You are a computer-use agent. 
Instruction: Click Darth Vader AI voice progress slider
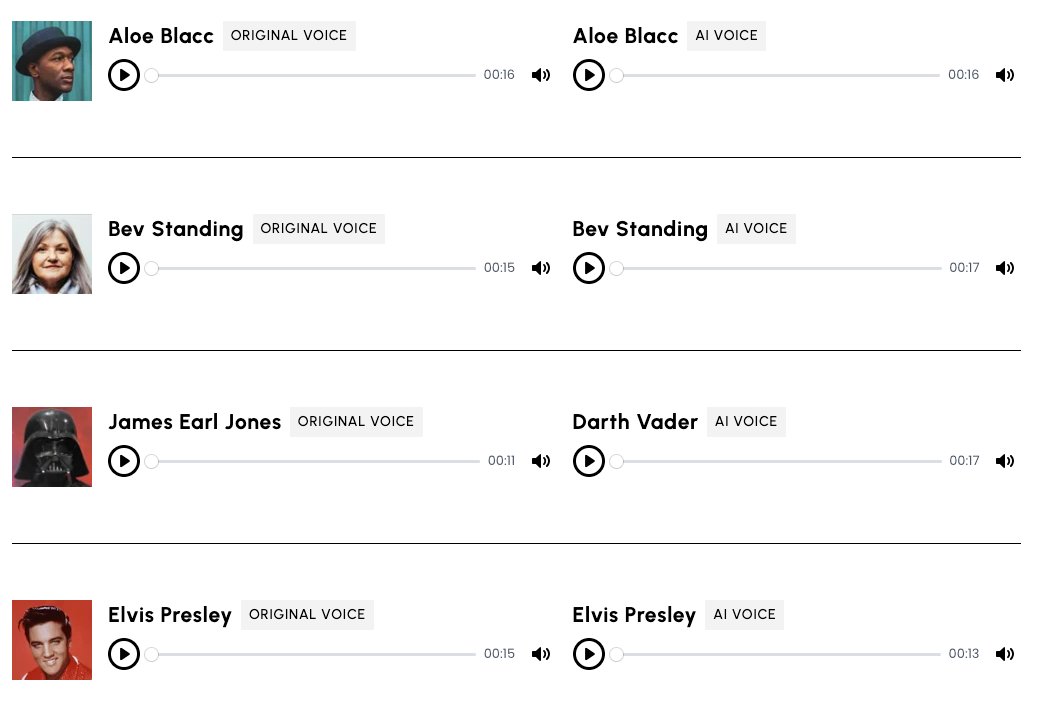click(776, 461)
